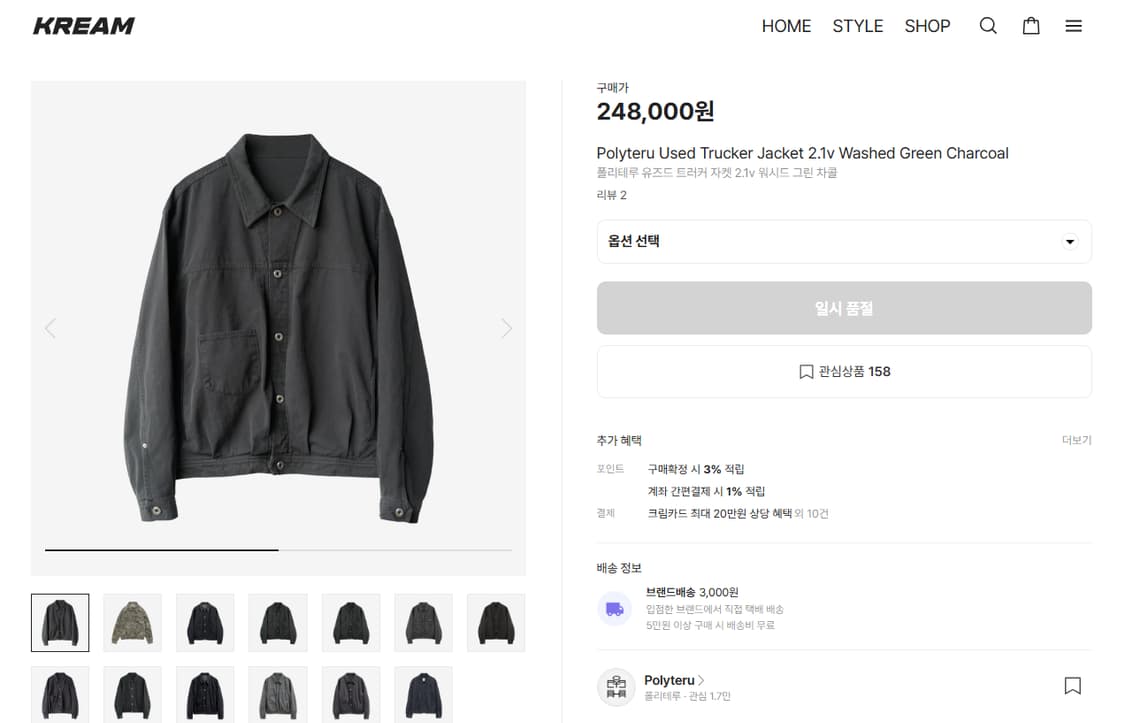Click the 일시 품절 button
The width and height of the screenshot is (1125, 723).
[x=844, y=308]
